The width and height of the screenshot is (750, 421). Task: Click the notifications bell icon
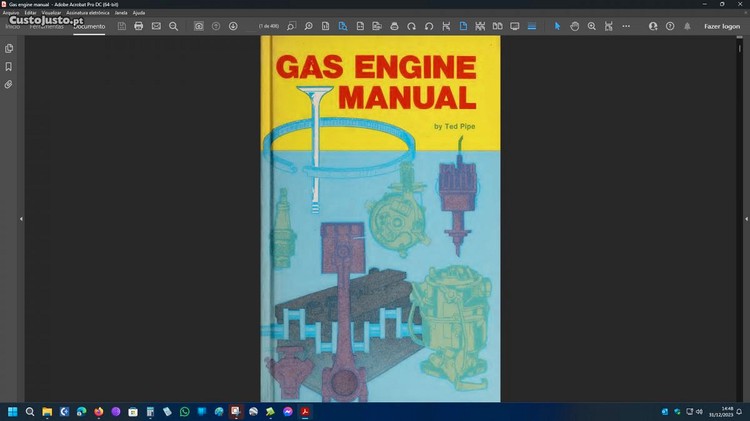click(x=687, y=26)
